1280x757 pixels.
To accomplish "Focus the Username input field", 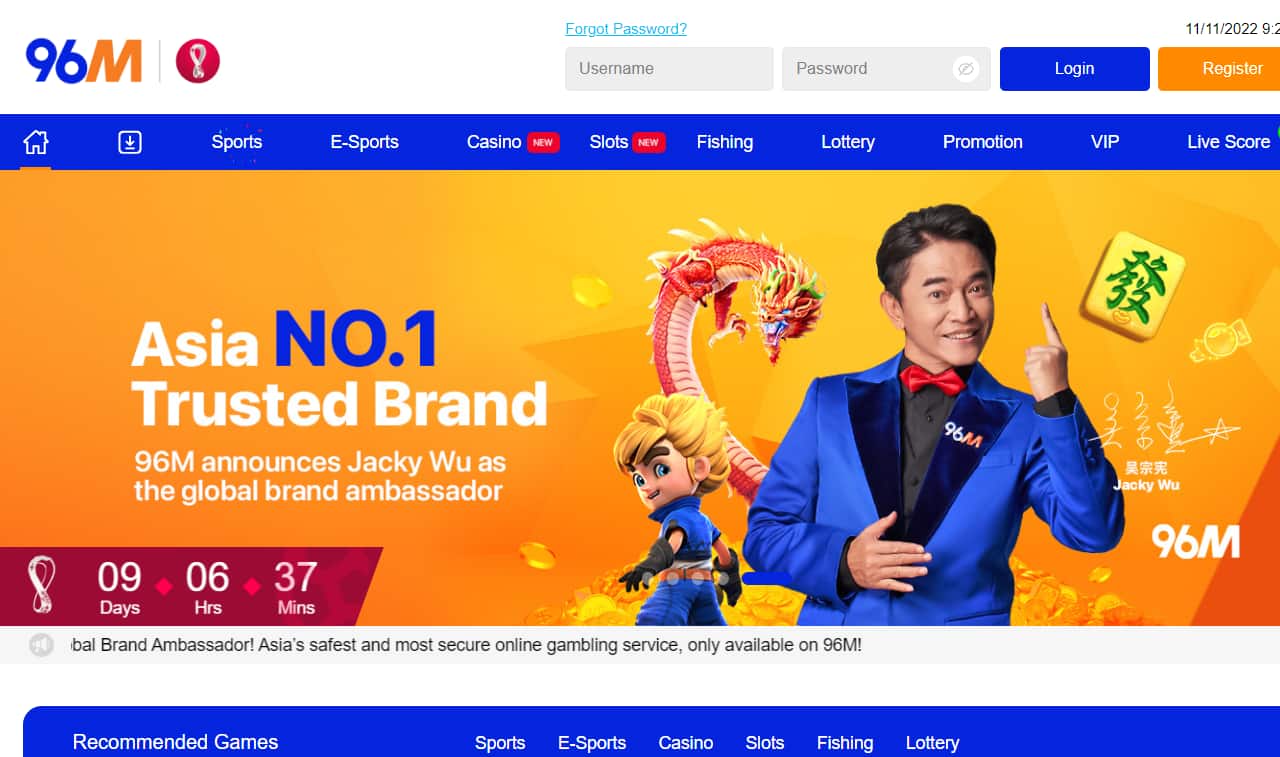I will click(669, 69).
